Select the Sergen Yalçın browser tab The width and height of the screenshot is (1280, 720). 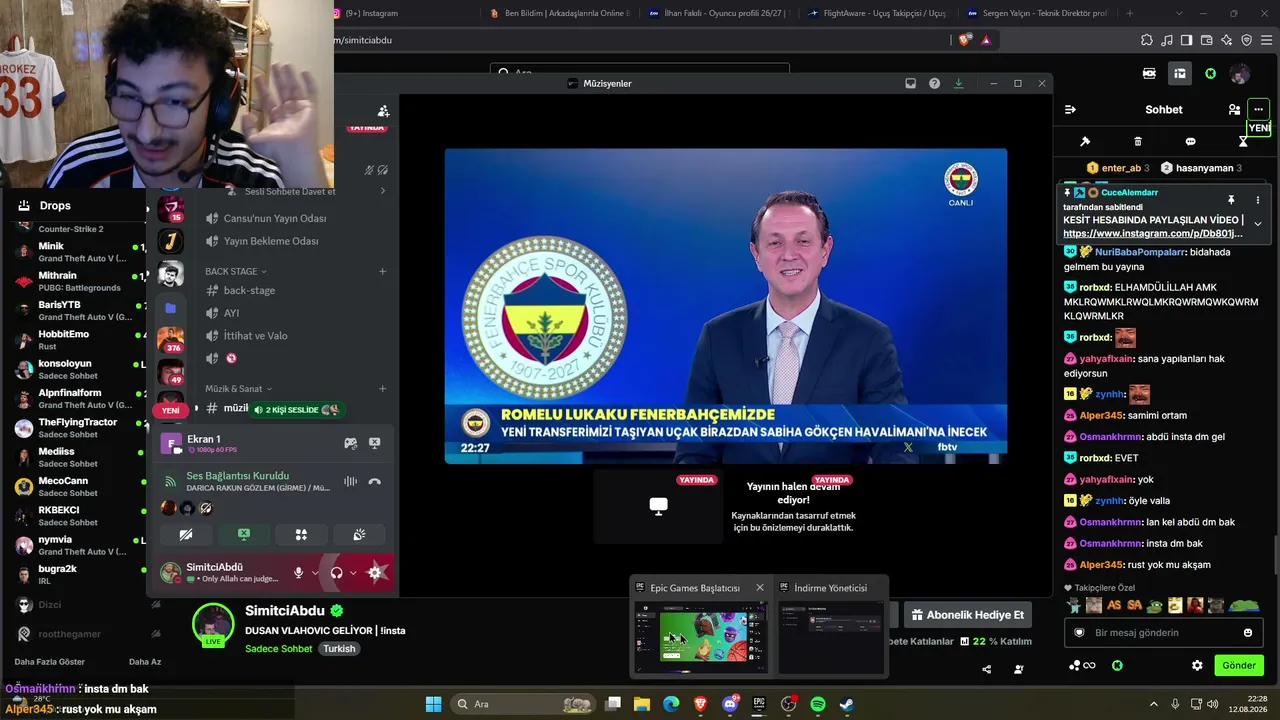(1038, 13)
